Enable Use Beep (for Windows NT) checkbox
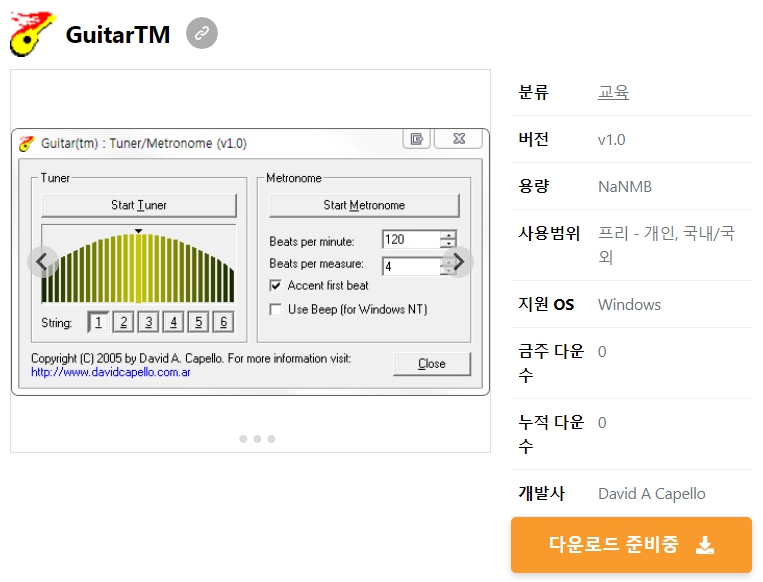Screen dimensions: 763x582 (x=275, y=309)
